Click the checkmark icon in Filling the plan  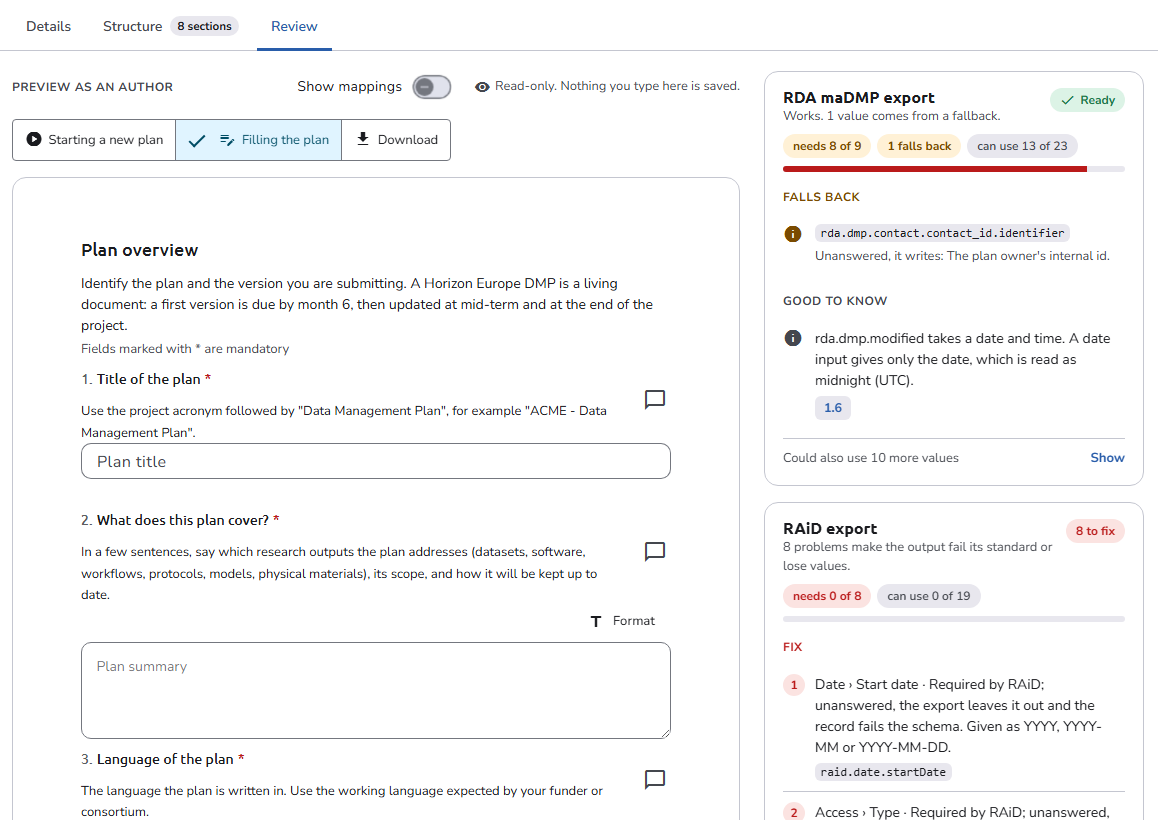pos(196,140)
